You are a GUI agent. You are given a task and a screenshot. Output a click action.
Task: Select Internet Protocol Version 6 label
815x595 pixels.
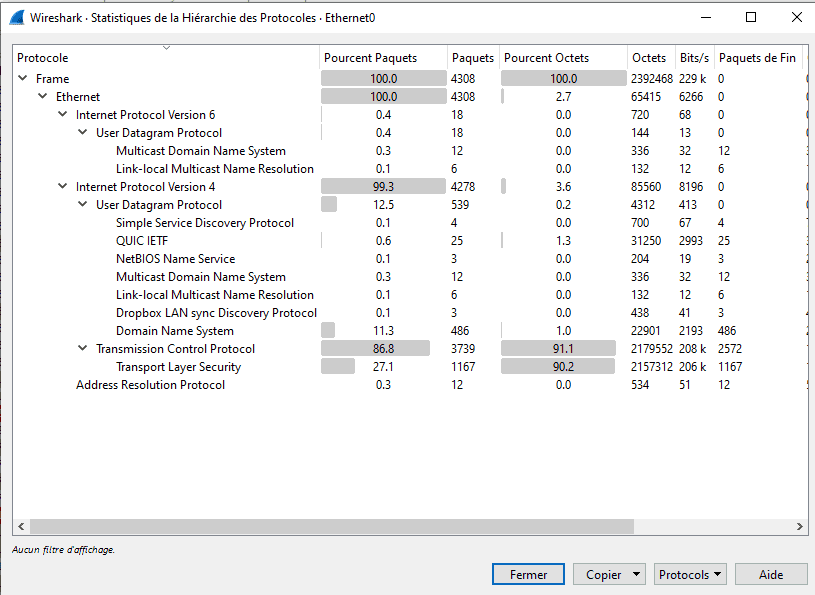(146, 114)
